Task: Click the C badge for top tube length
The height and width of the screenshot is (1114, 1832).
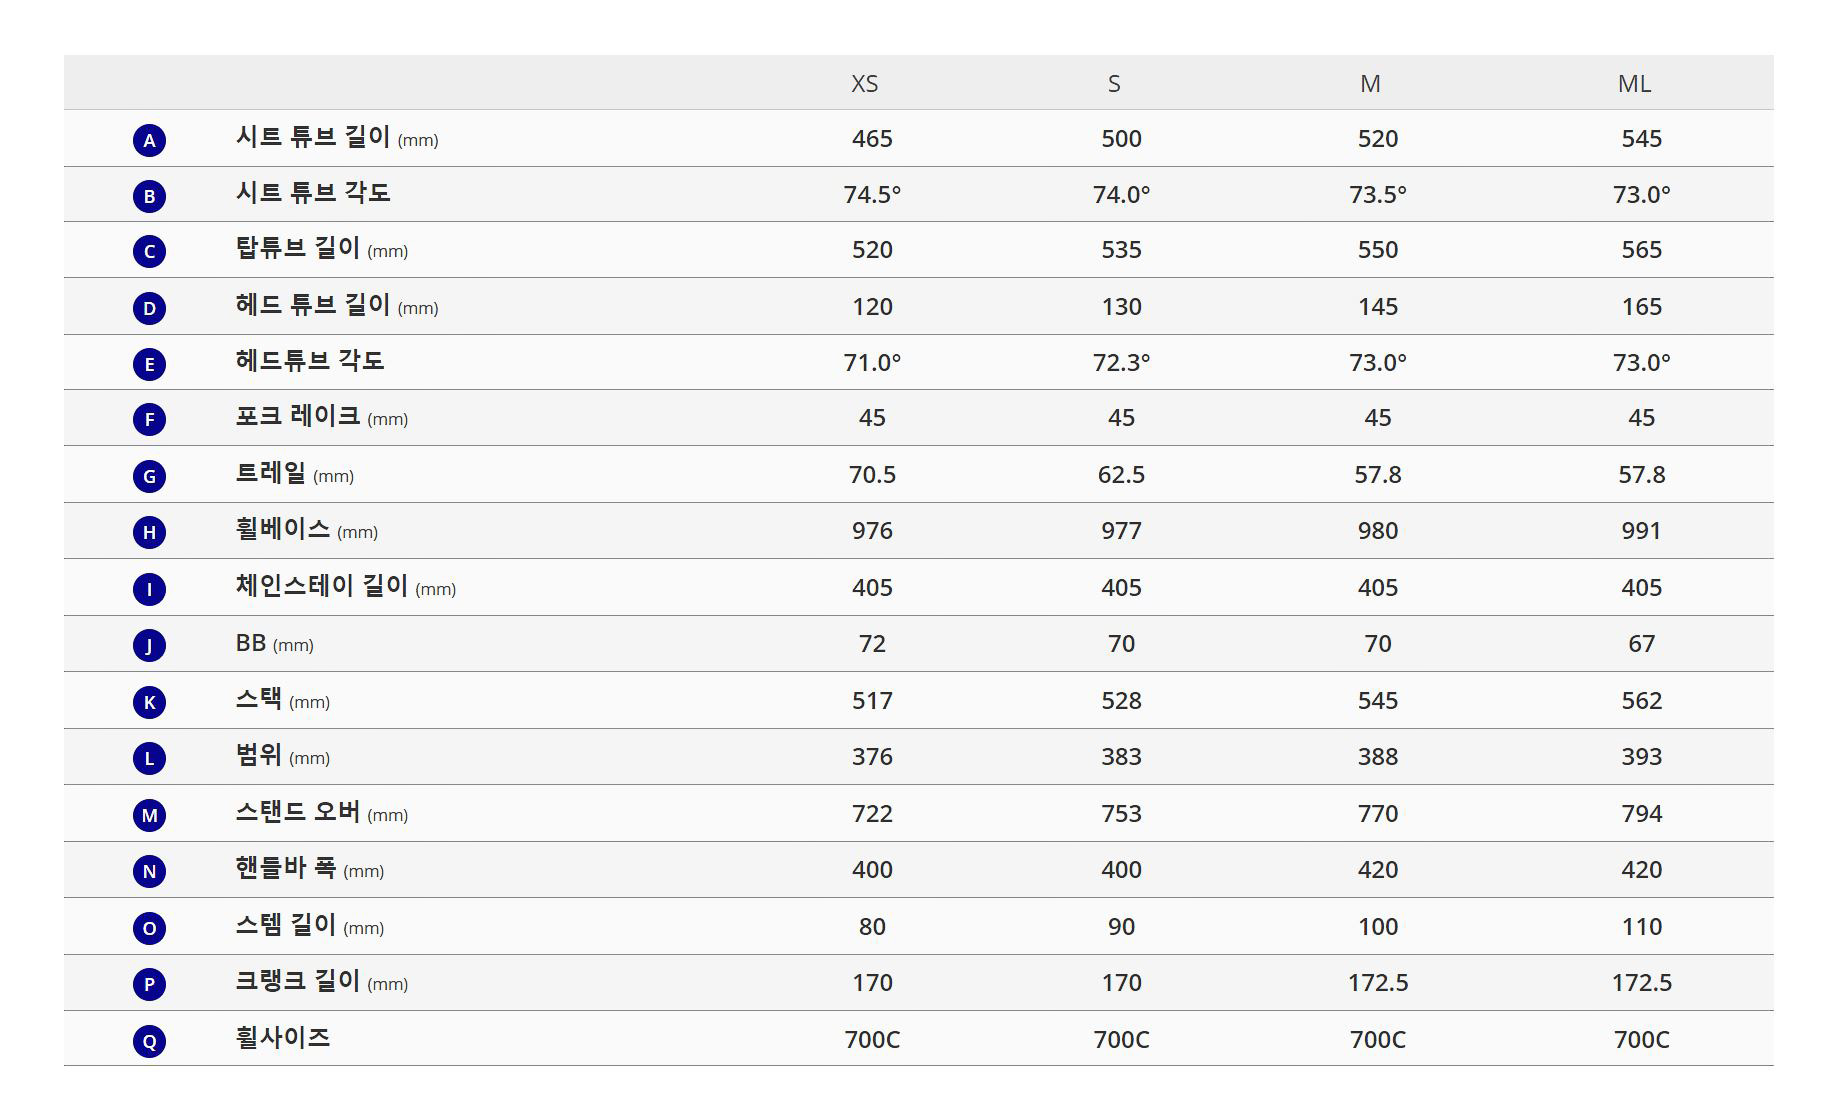Action: [x=149, y=251]
